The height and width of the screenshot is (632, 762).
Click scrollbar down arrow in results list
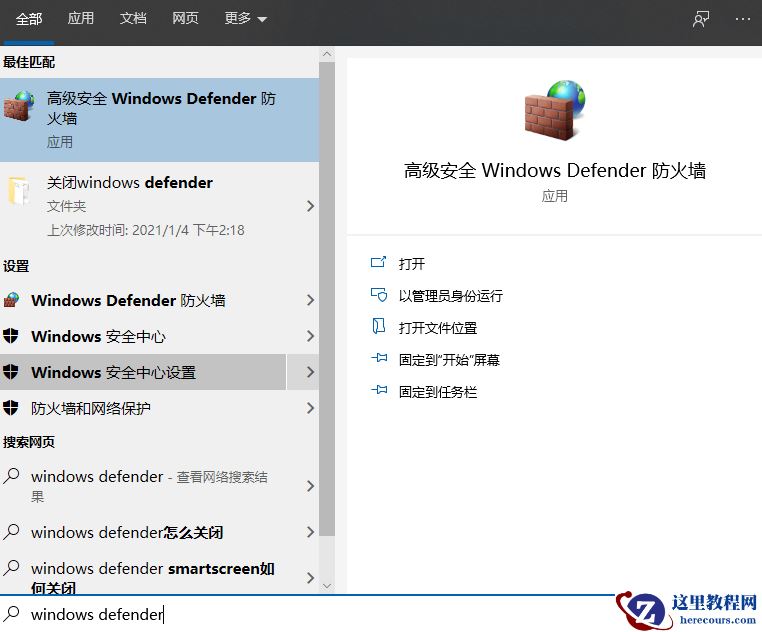point(327,586)
